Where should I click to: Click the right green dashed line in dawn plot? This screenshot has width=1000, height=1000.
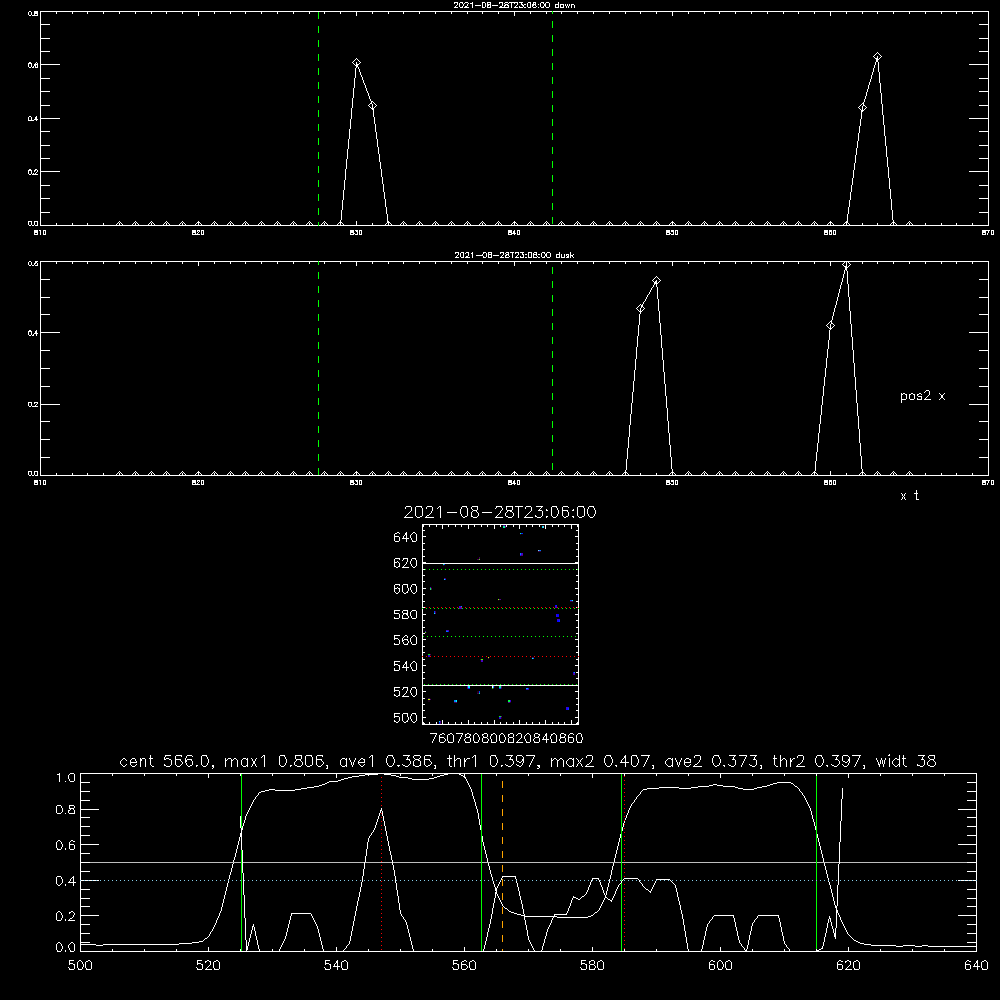pyautogui.click(x=552, y=119)
